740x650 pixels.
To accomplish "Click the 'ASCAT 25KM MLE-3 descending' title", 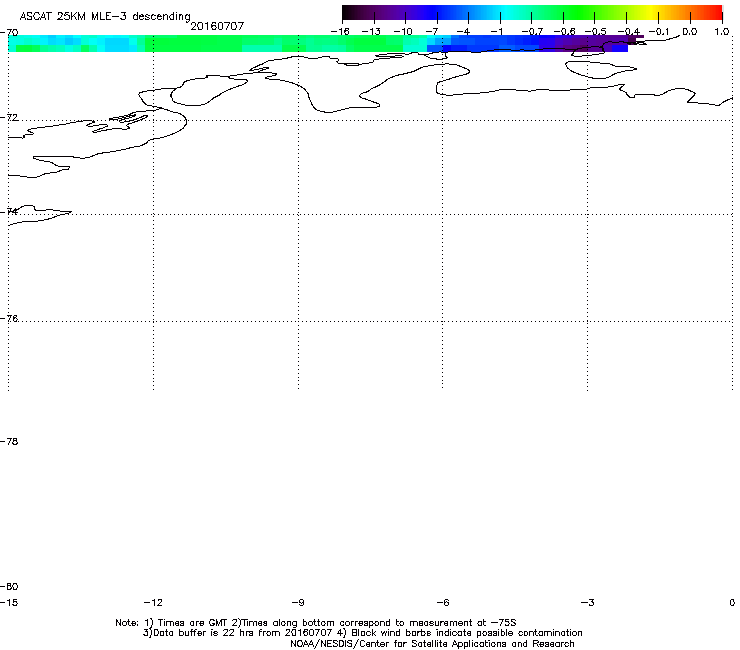I will pos(105,17).
